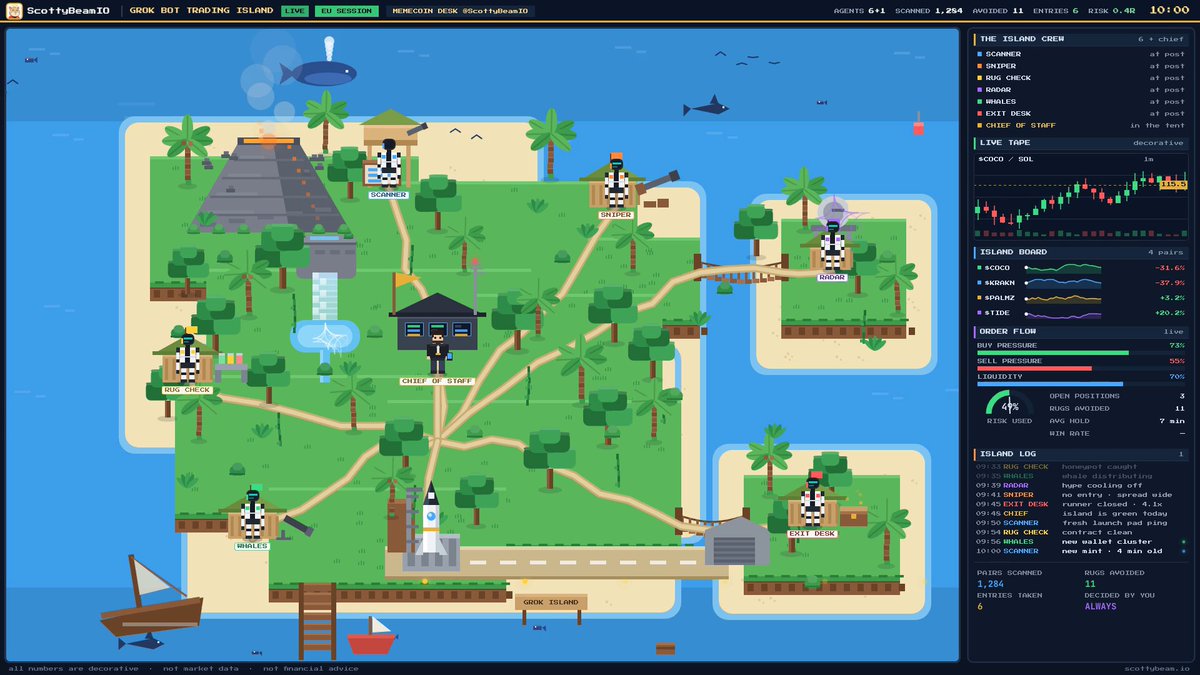Select the Scanner agent on the watchtower
The width and height of the screenshot is (1200, 675).
388,162
